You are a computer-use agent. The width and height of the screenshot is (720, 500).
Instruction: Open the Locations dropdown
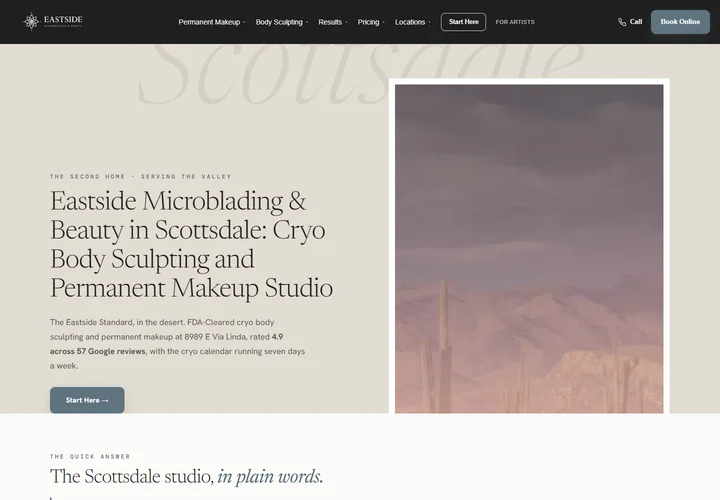pyautogui.click(x=412, y=22)
